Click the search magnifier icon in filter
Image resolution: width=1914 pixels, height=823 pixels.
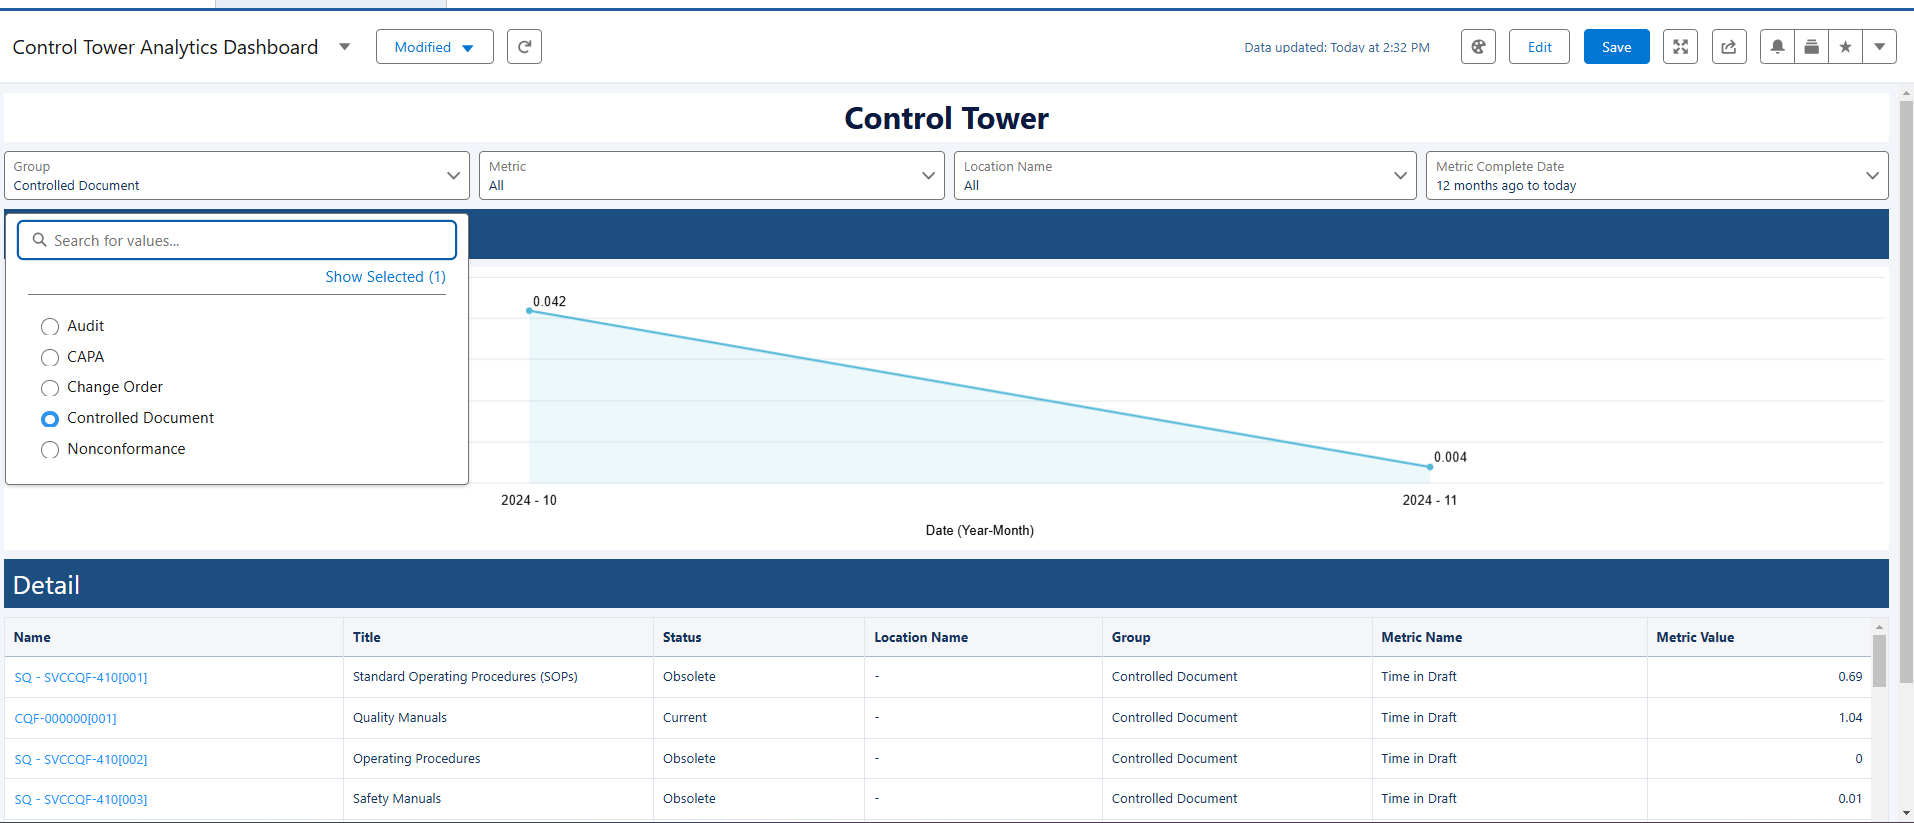pyautogui.click(x=40, y=240)
